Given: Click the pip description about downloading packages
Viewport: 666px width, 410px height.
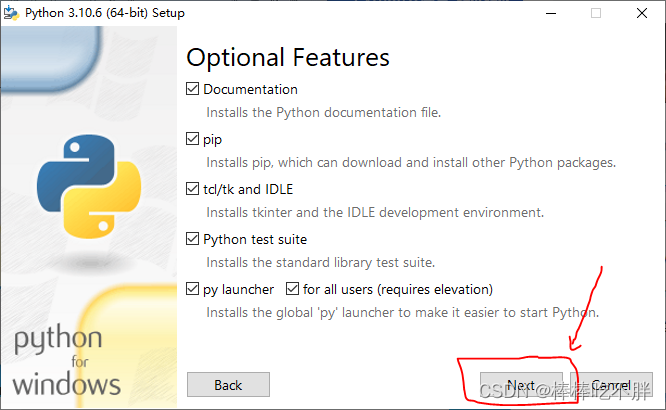Looking at the screenshot, I should click(x=411, y=163).
